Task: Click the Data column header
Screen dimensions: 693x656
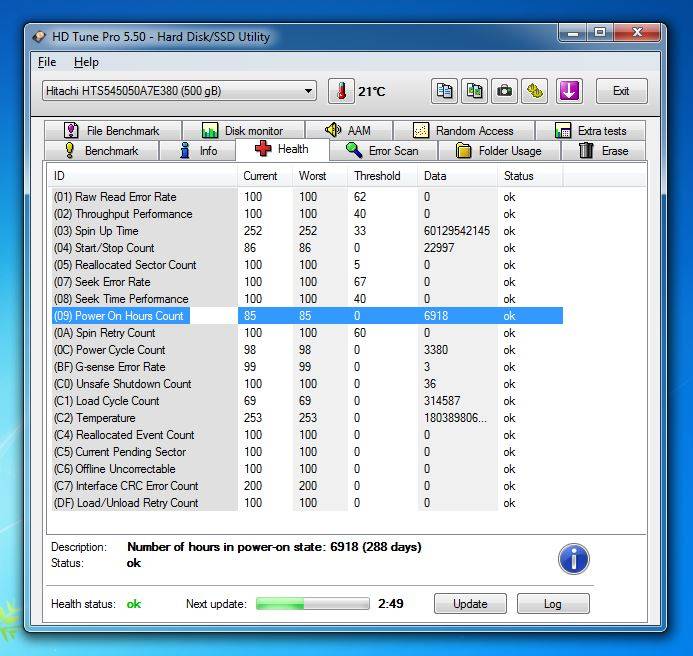Action: click(x=458, y=176)
